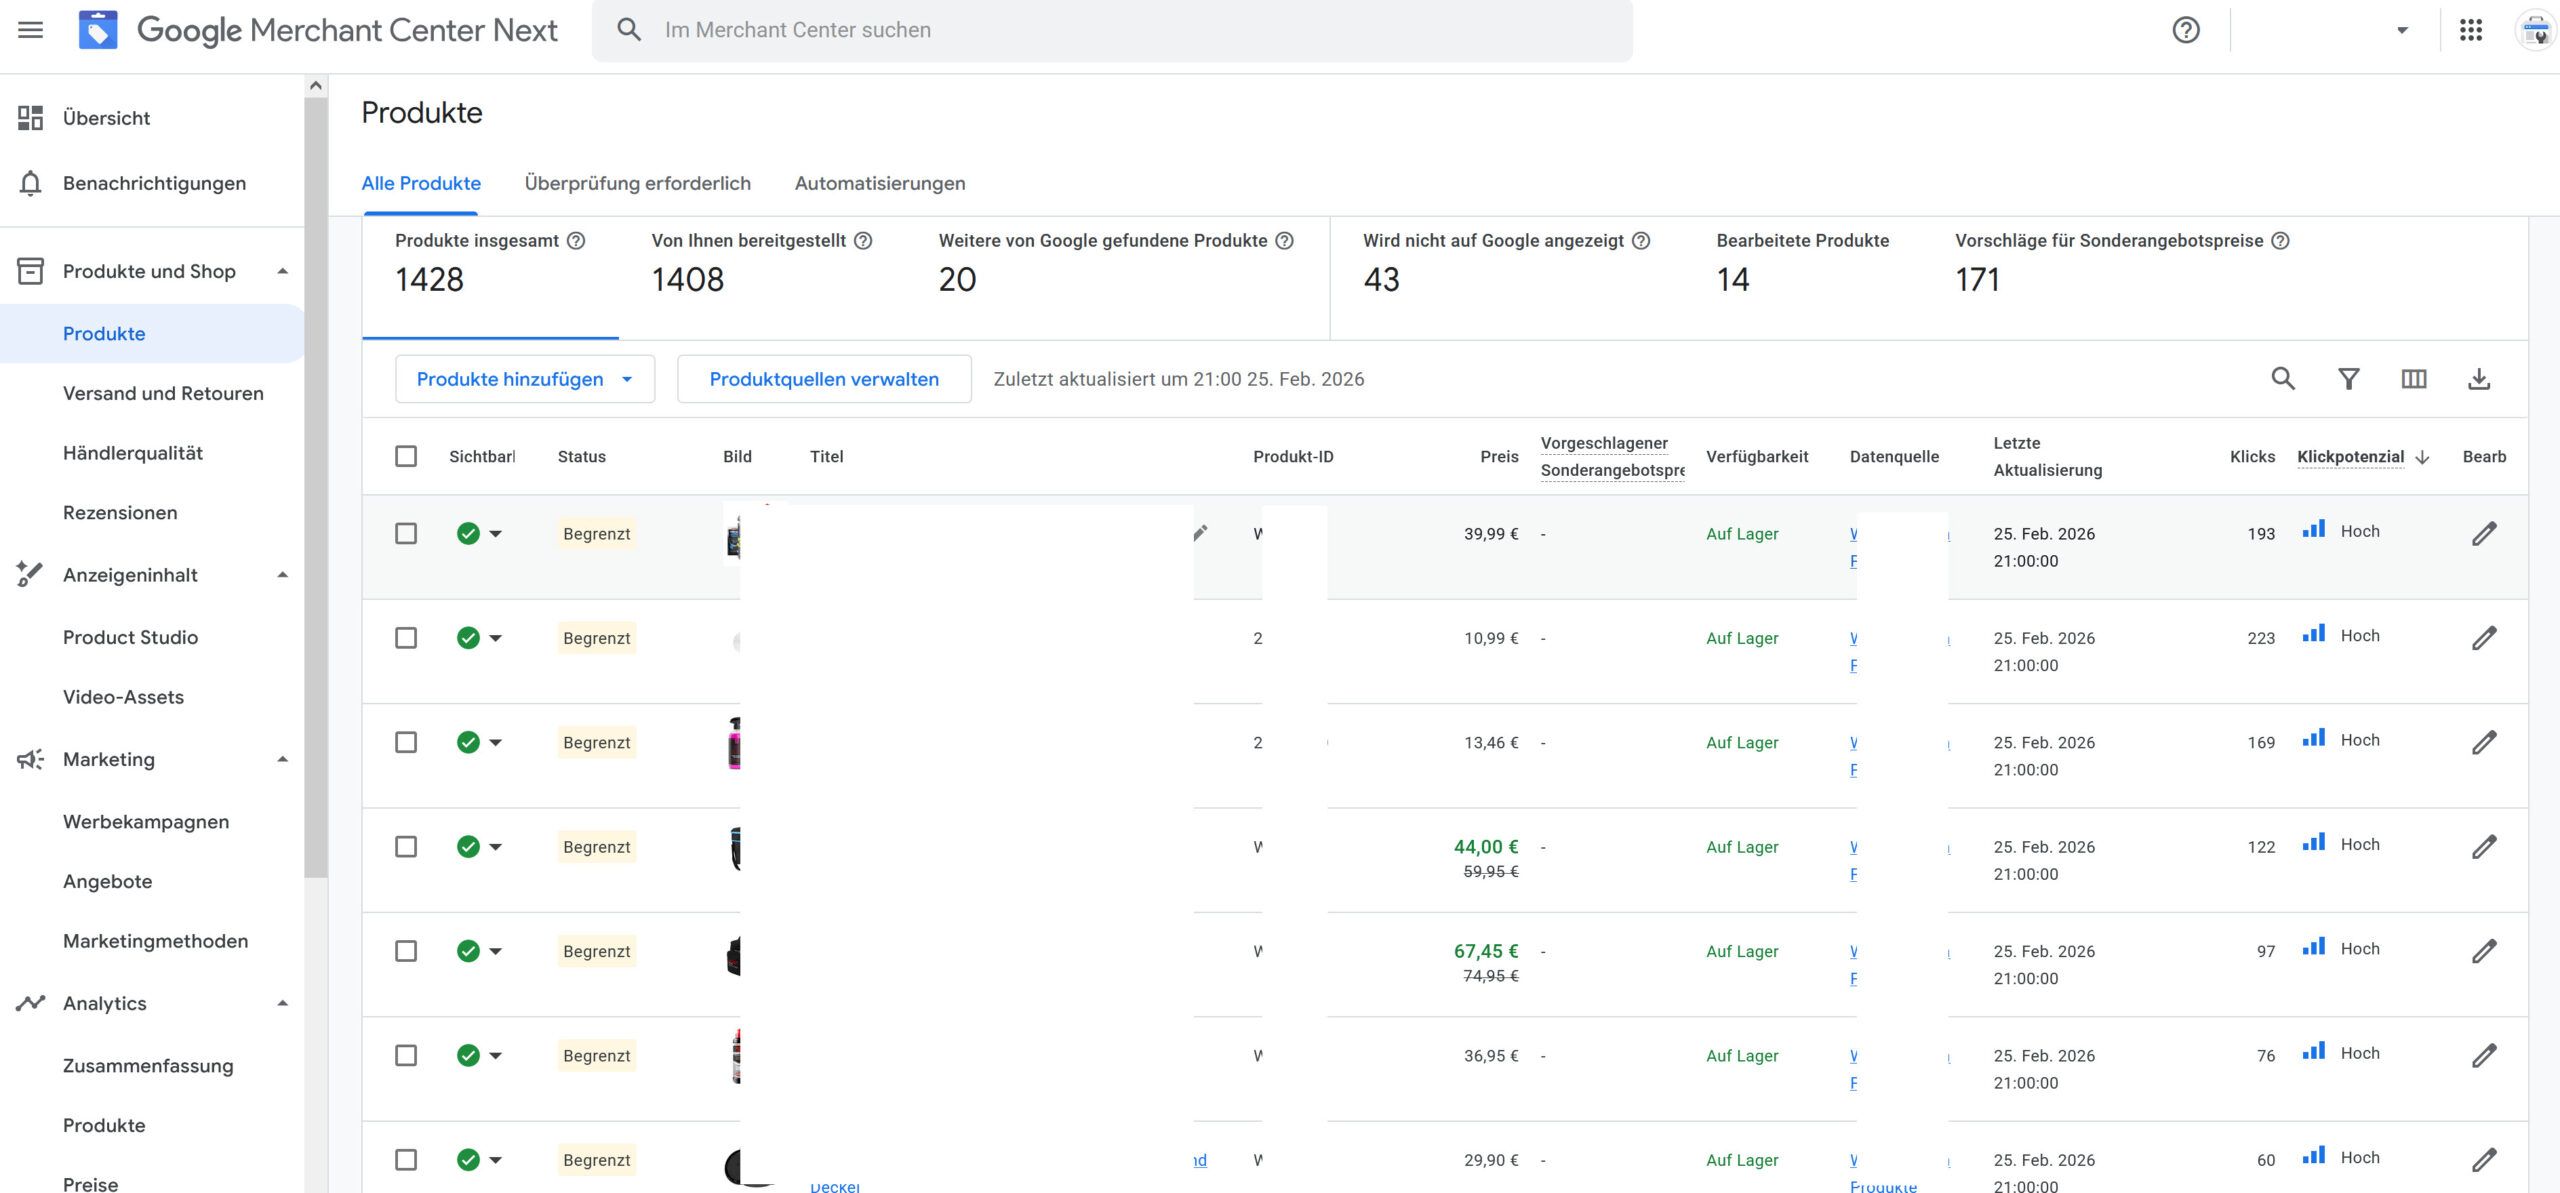The height and width of the screenshot is (1193, 2560).
Task: Open Versand und Retouren in sidebar
Action: pos(163,393)
